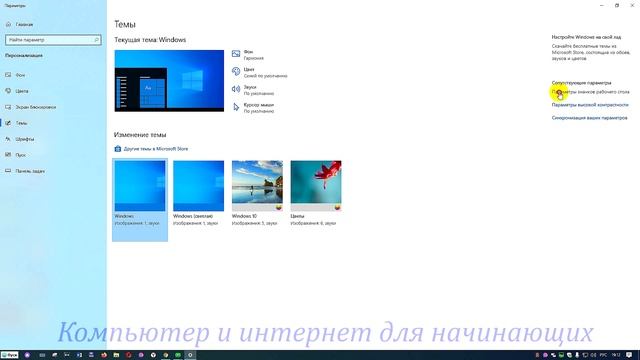This screenshot has width=640, height=360.
Task: Open Звуки theme sound setting
Action: [253, 90]
